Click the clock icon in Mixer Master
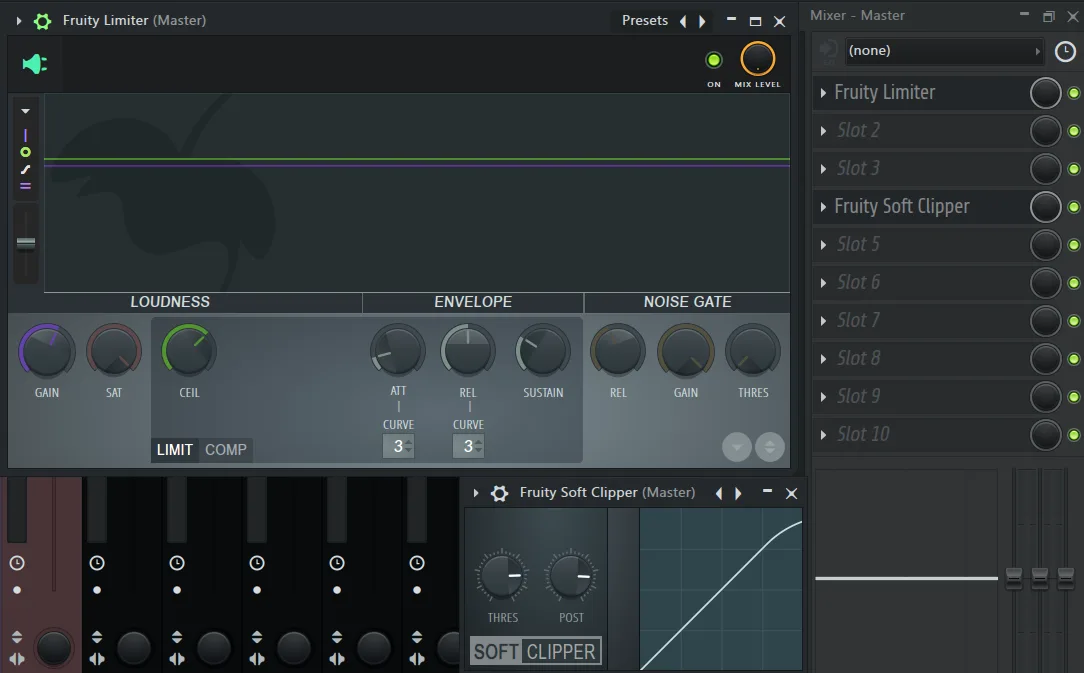The width and height of the screenshot is (1084, 673). 1065,51
